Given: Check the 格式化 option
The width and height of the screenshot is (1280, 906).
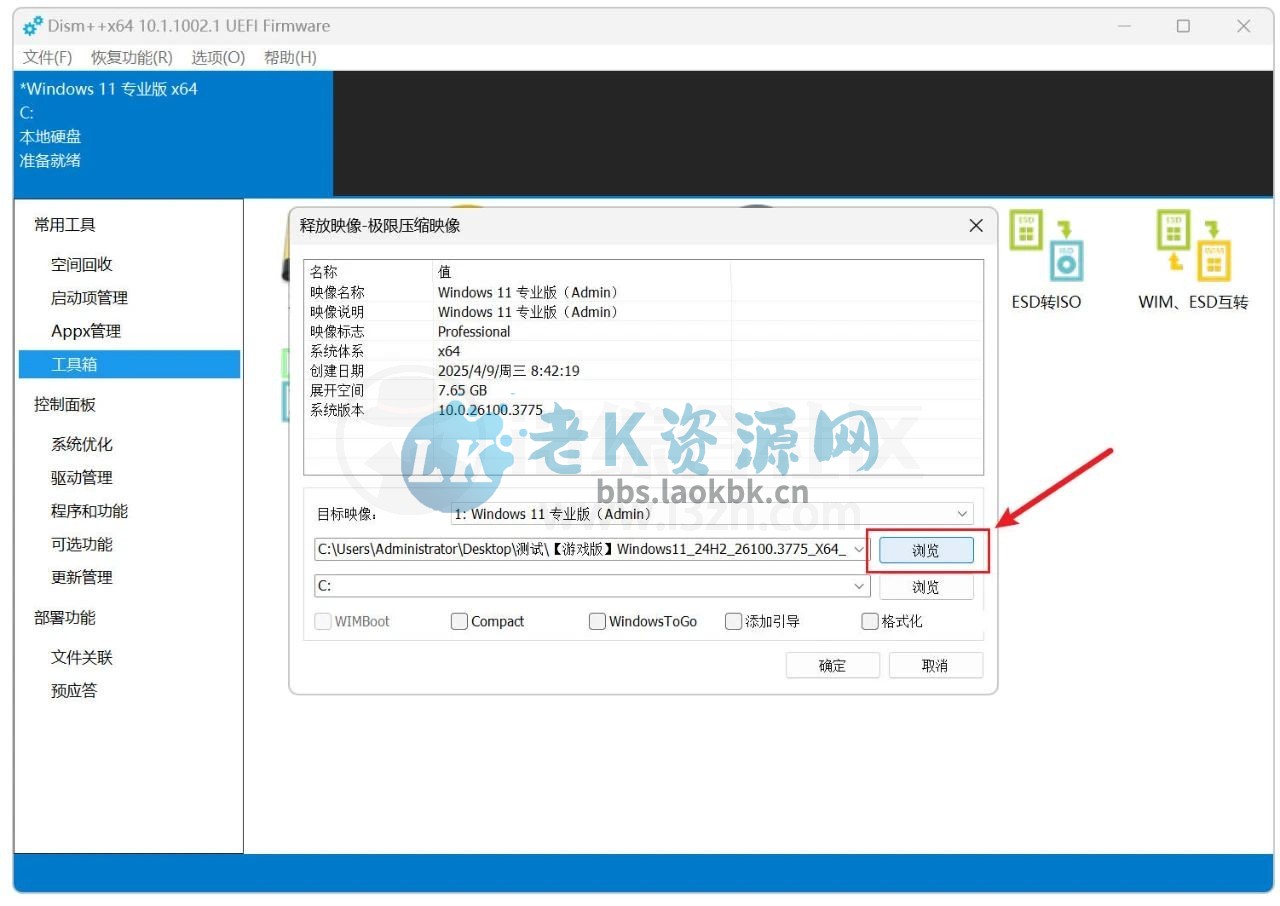Looking at the screenshot, I should 870,621.
